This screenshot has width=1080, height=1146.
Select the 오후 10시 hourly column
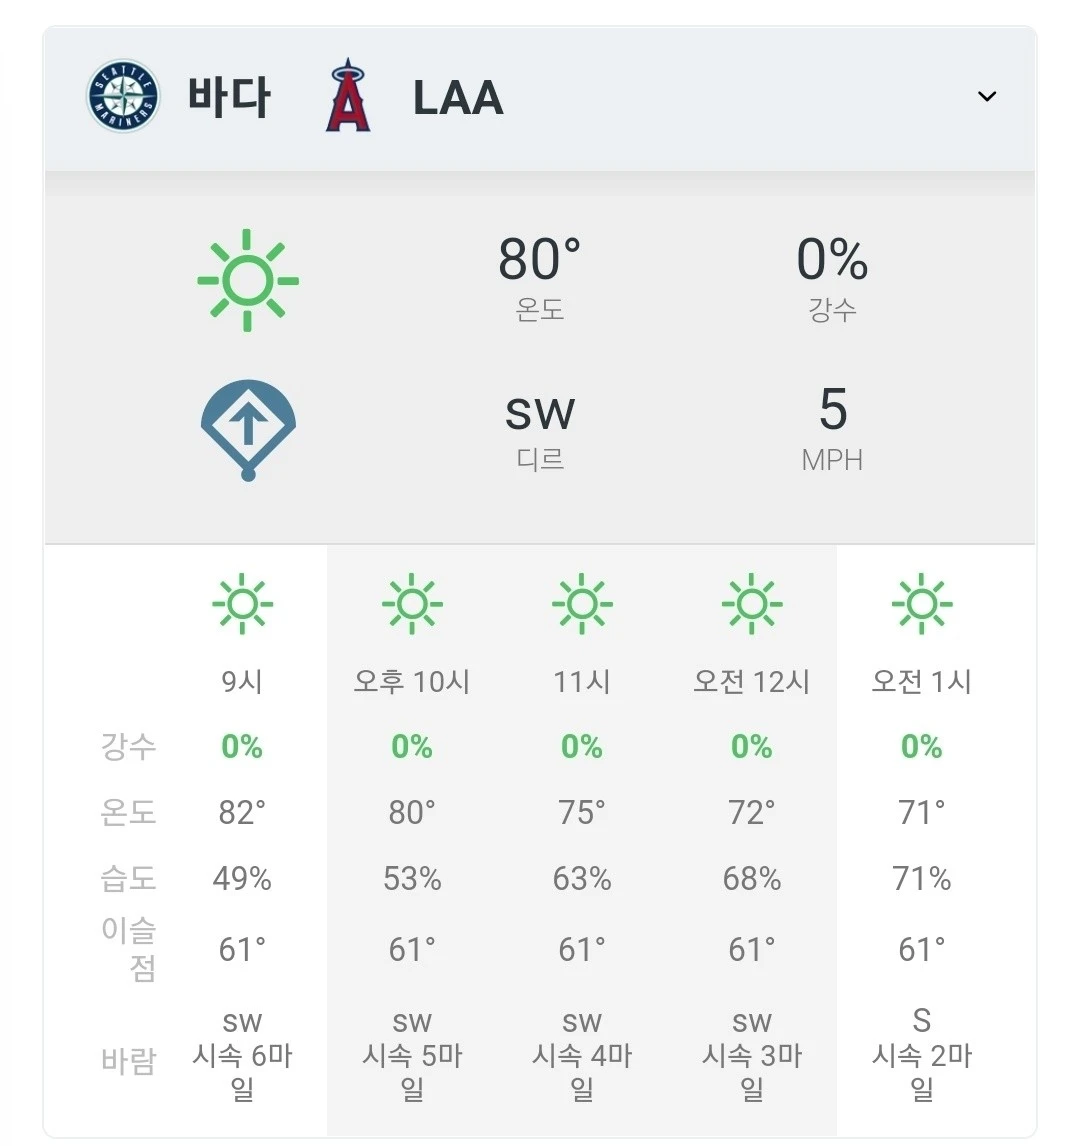[412, 840]
